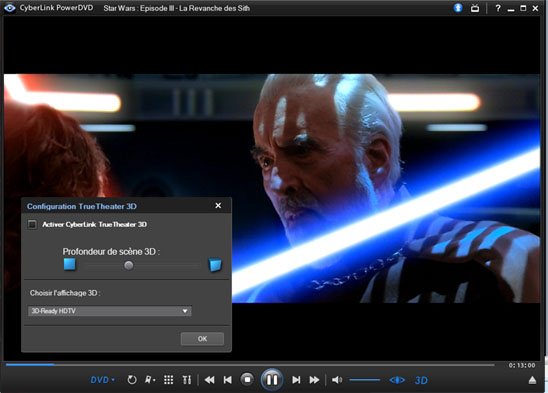
Task: Open the chapter grid viewer icon
Action: coord(168,380)
